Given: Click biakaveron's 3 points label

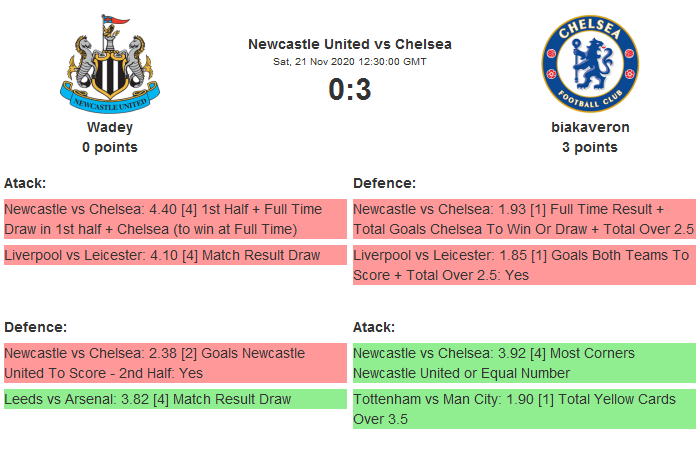Looking at the screenshot, I should pyautogui.click(x=590, y=147).
